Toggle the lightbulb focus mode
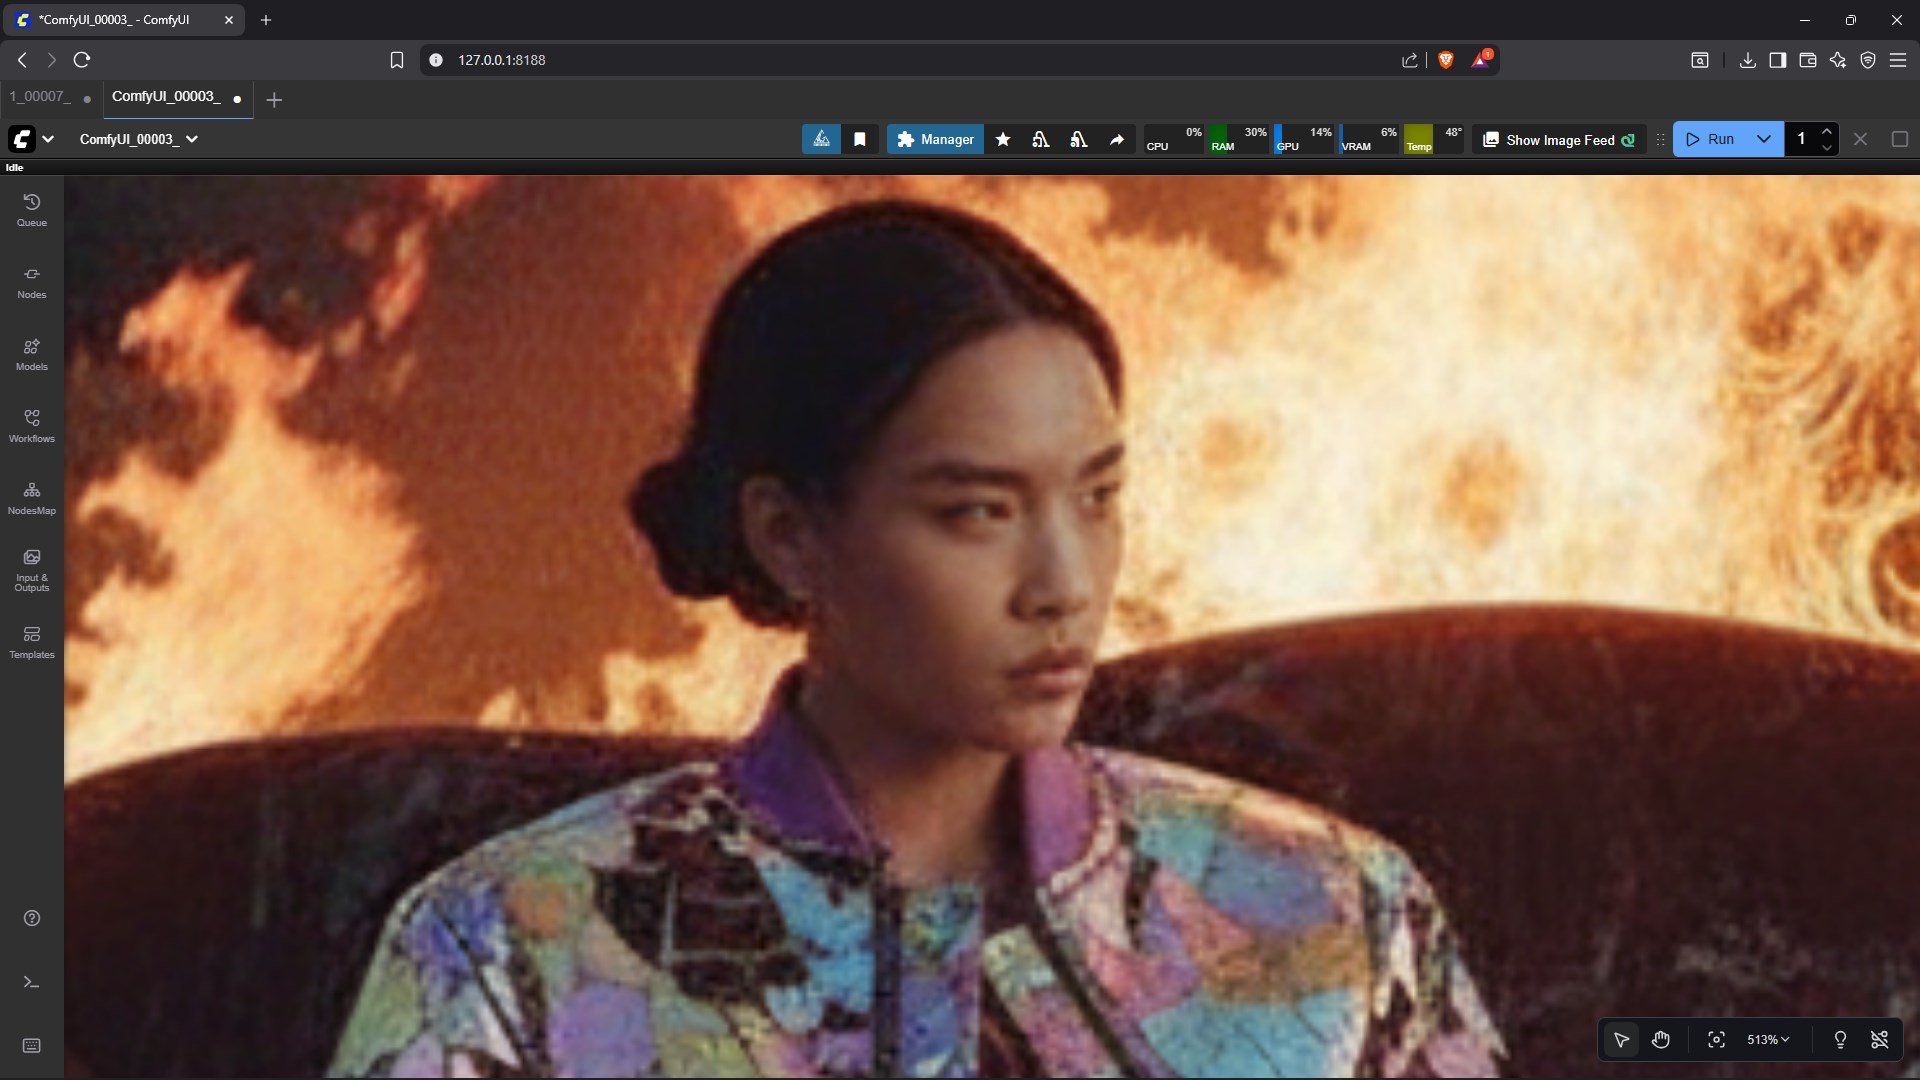This screenshot has height=1080, width=1920. point(1839,1040)
